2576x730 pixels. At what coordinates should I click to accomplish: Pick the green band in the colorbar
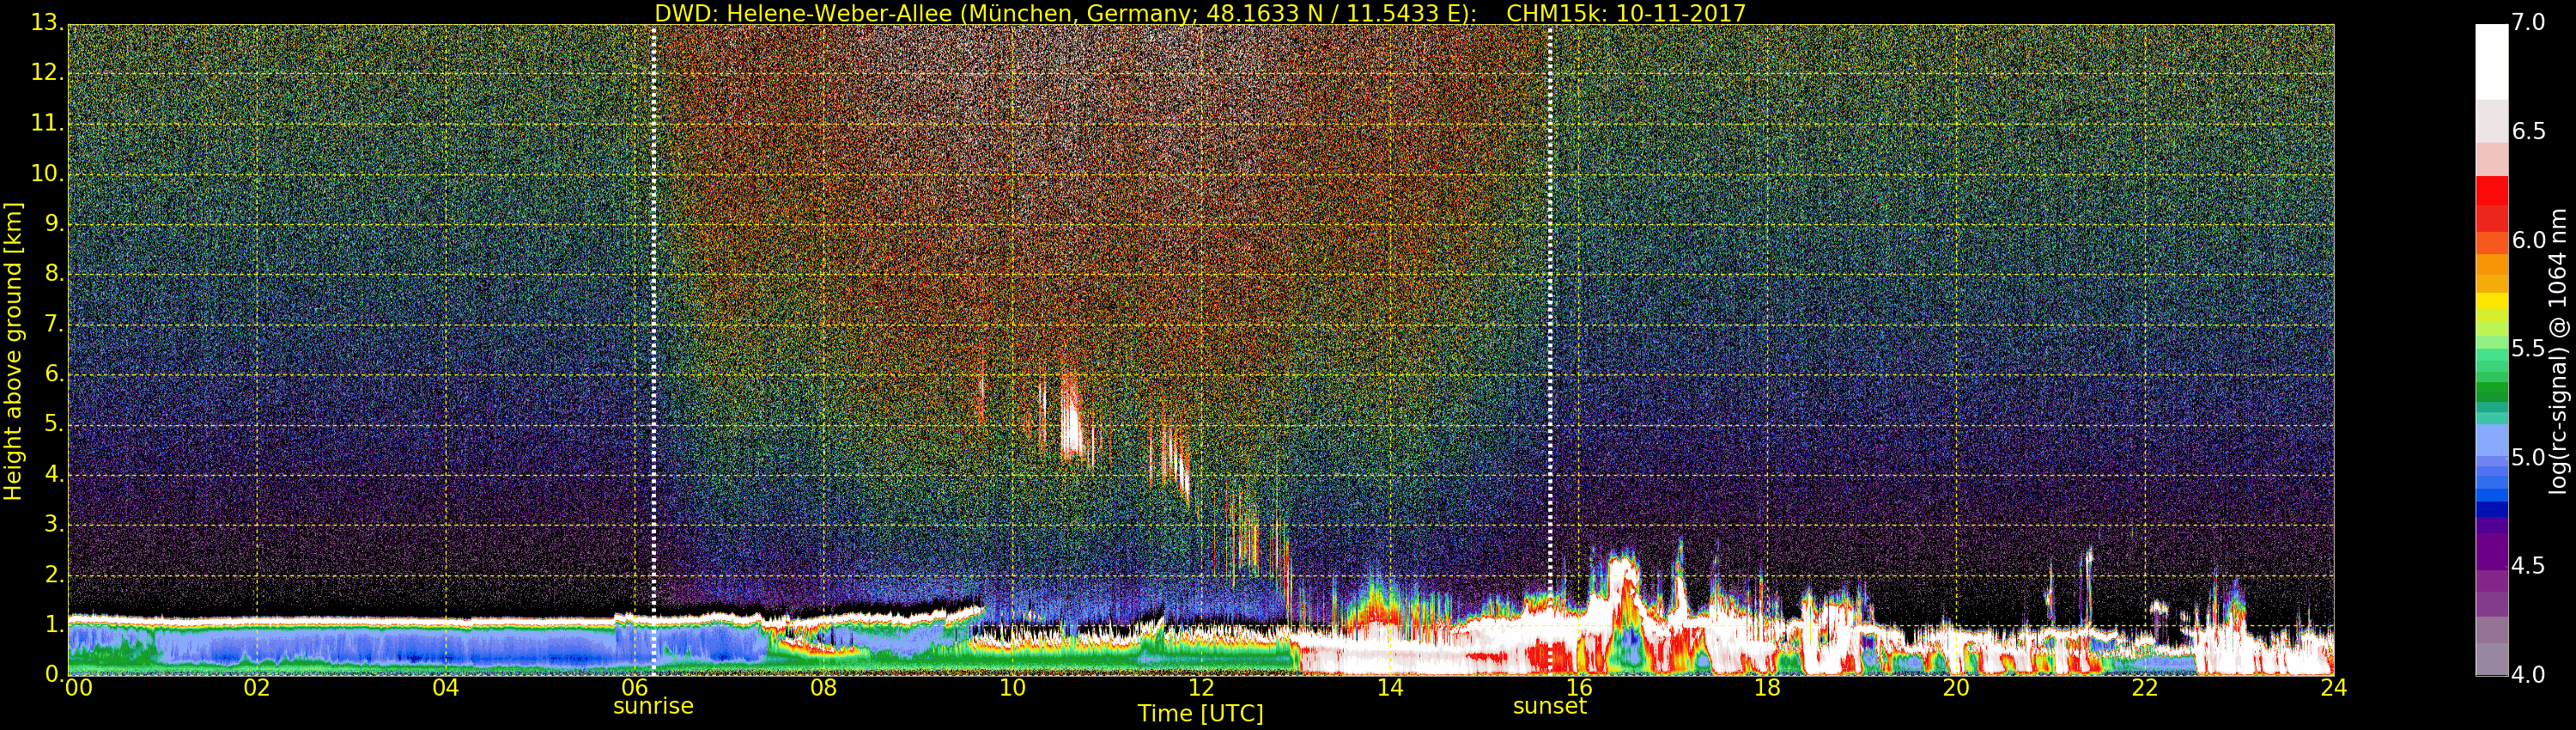click(x=2491, y=391)
